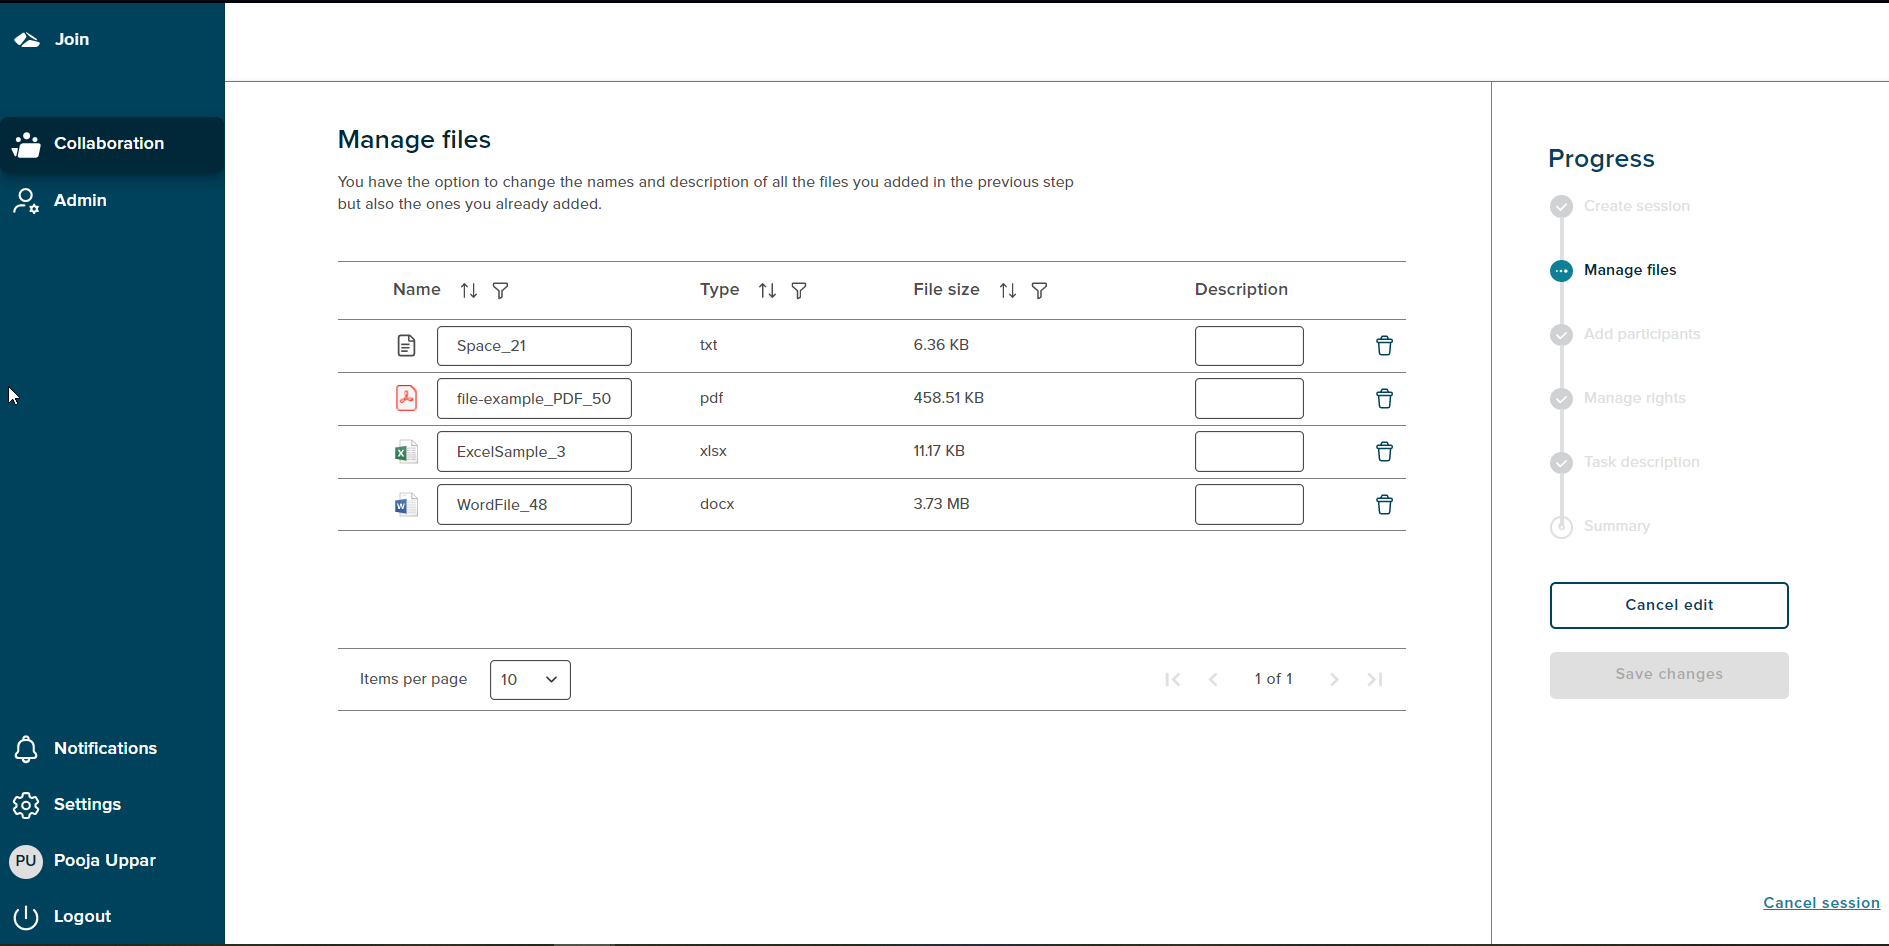
Task: Click the description field for Space_21
Action: coord(1249,346)
